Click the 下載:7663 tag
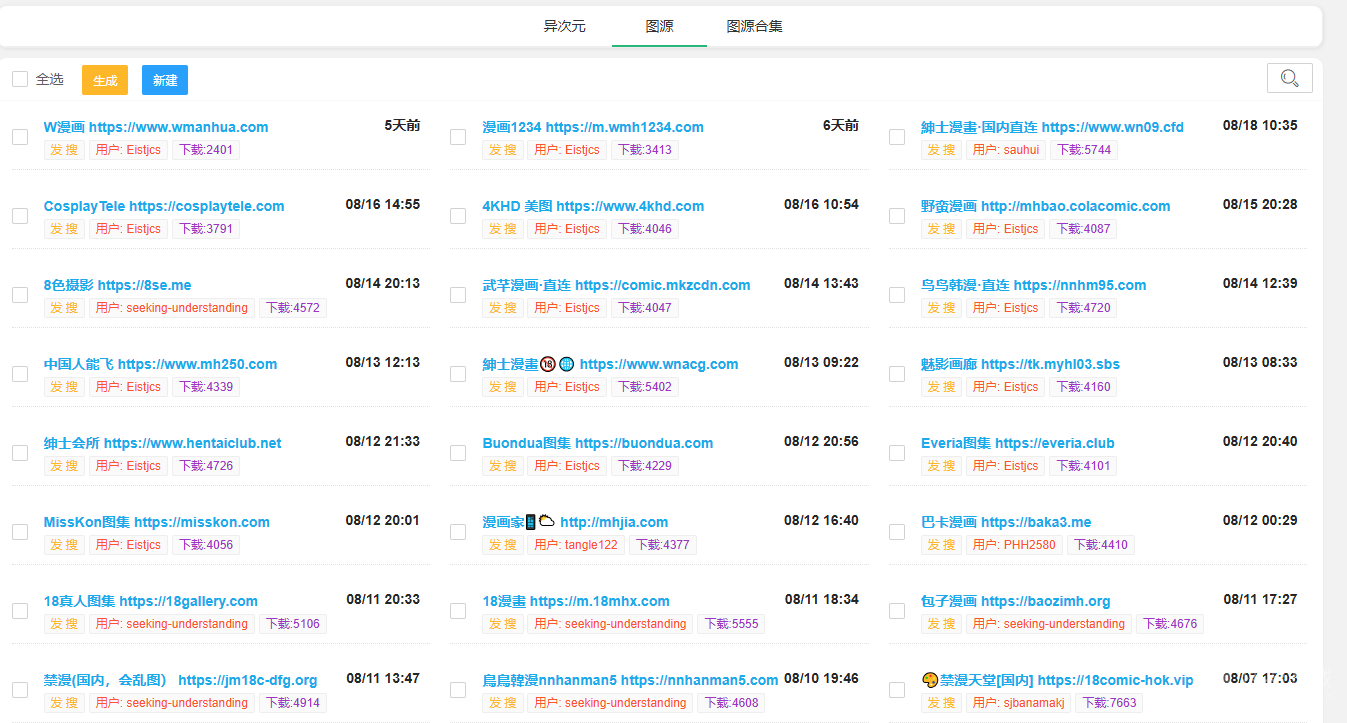Image resolution: width=1347 pixels, height=723 pixels. tap(1111, 703)
